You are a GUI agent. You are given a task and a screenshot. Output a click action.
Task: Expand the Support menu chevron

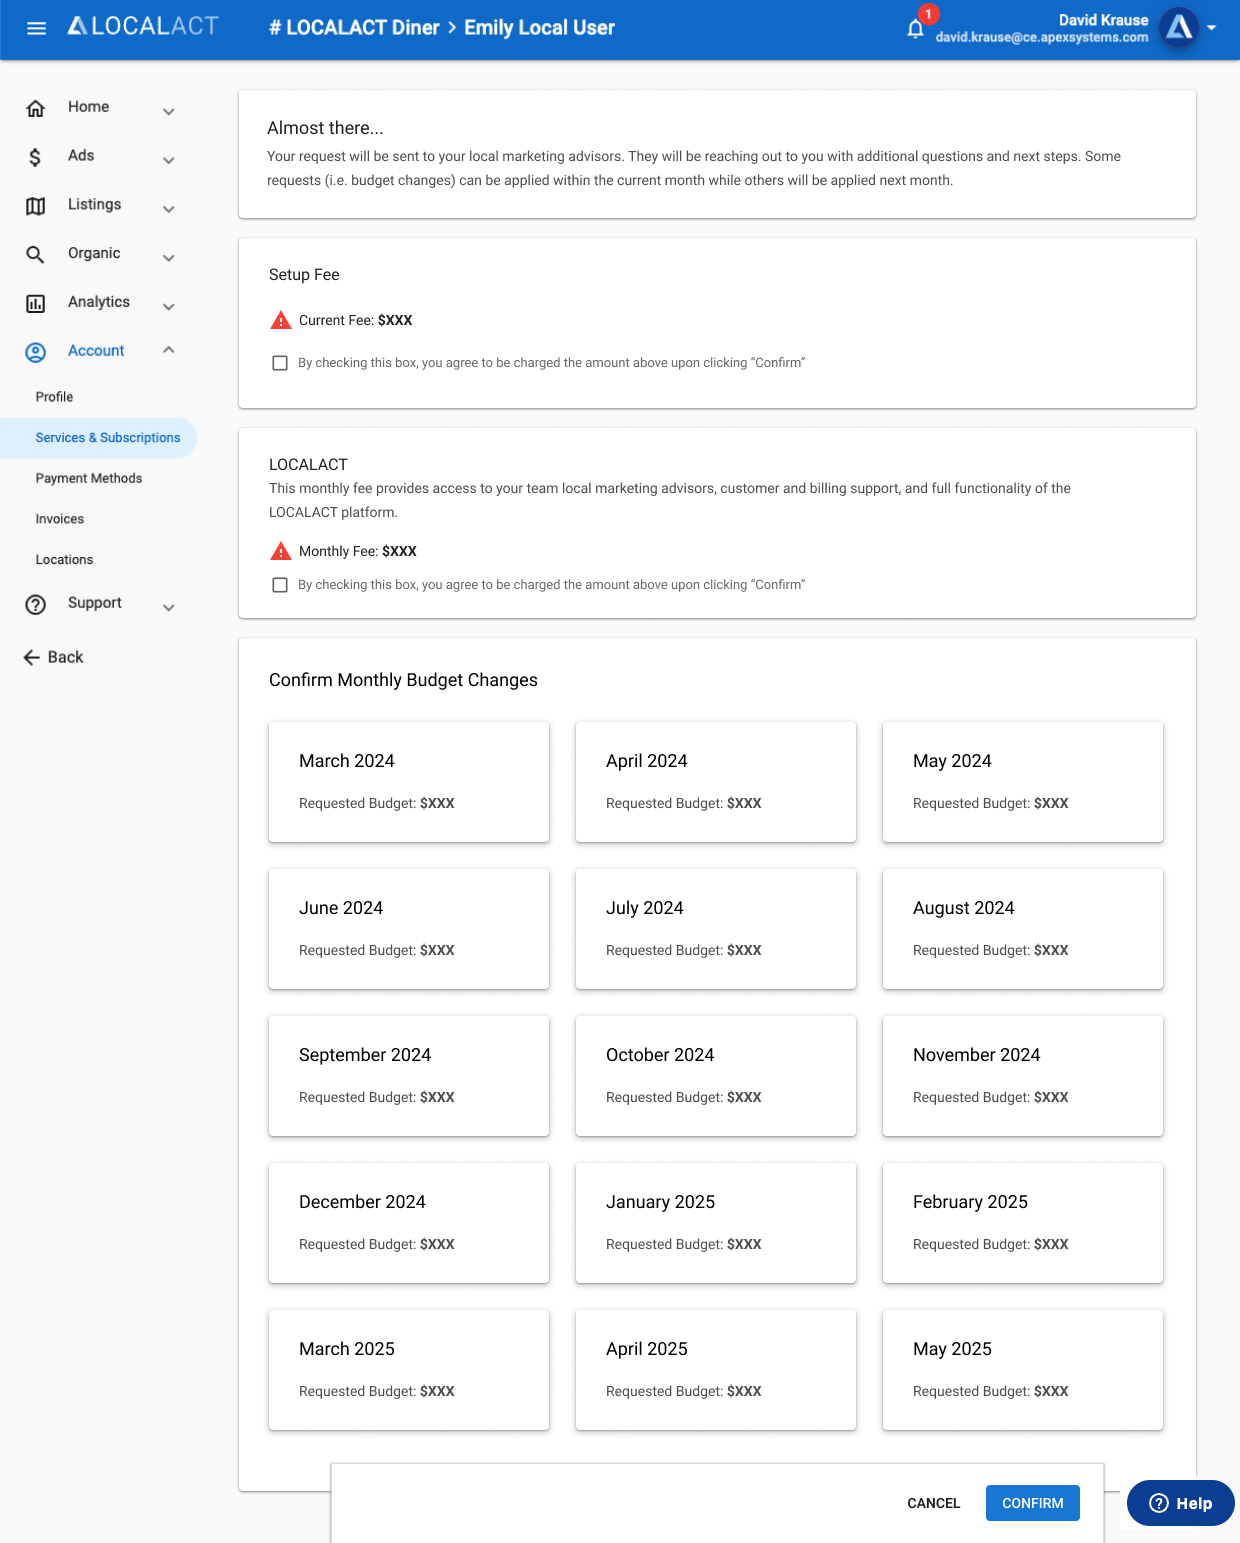(x=169, y=607)
